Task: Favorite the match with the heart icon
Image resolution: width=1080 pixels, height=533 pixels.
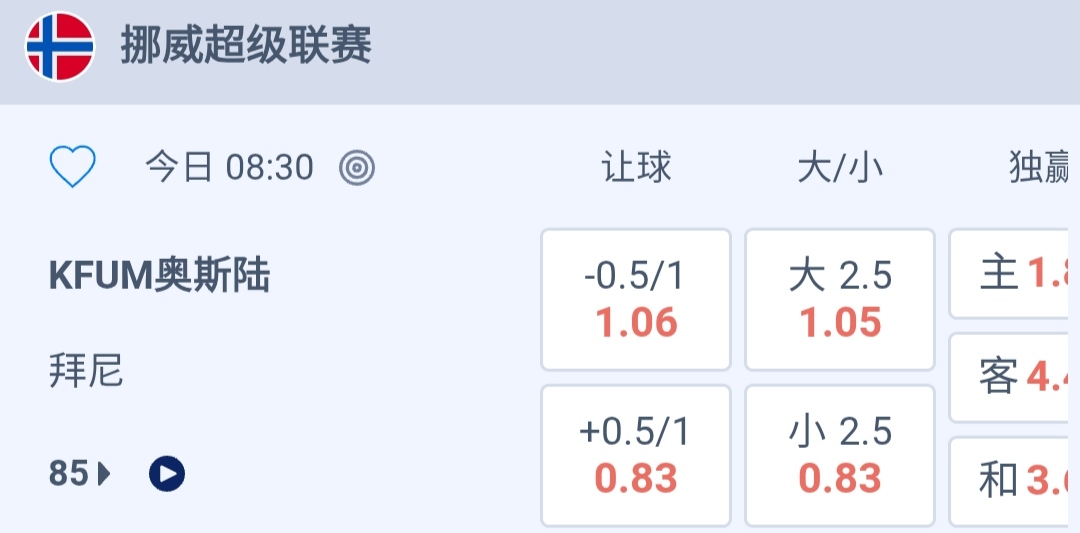Action: pos(73,167)
